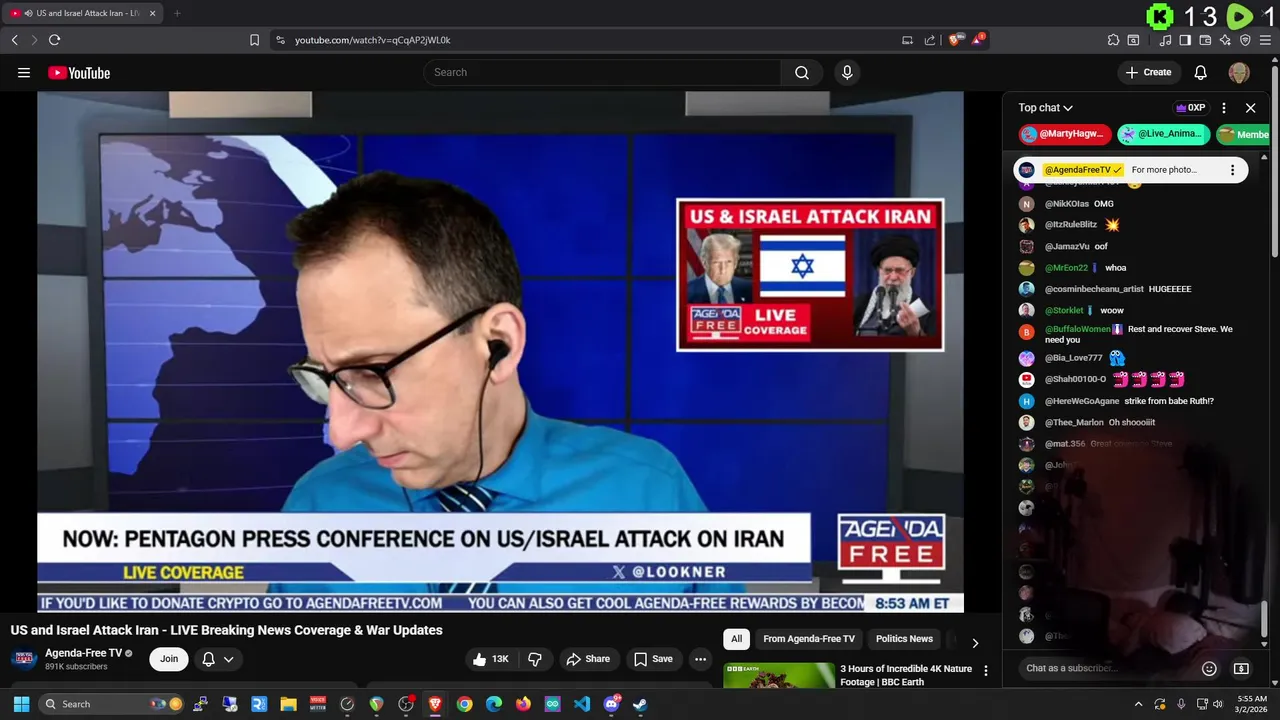Open the browser playlist music-note icon
1280x720 pixels.
point(1165,40)
